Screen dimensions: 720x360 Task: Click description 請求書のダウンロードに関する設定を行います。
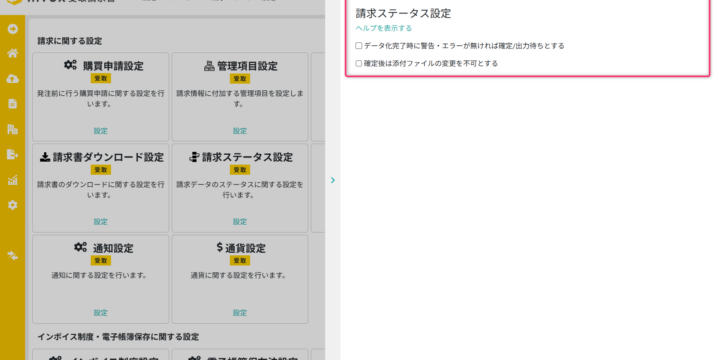coord(101,189)
